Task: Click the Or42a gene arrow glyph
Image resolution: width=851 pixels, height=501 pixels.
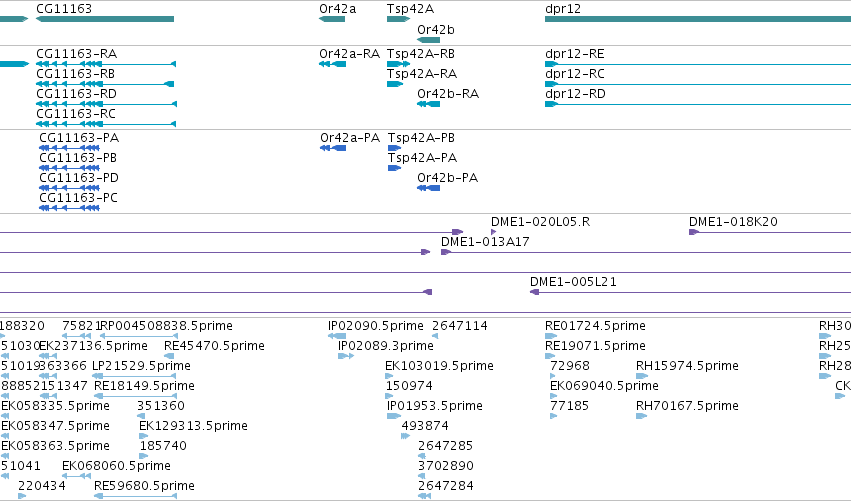Action: point(332,19)
